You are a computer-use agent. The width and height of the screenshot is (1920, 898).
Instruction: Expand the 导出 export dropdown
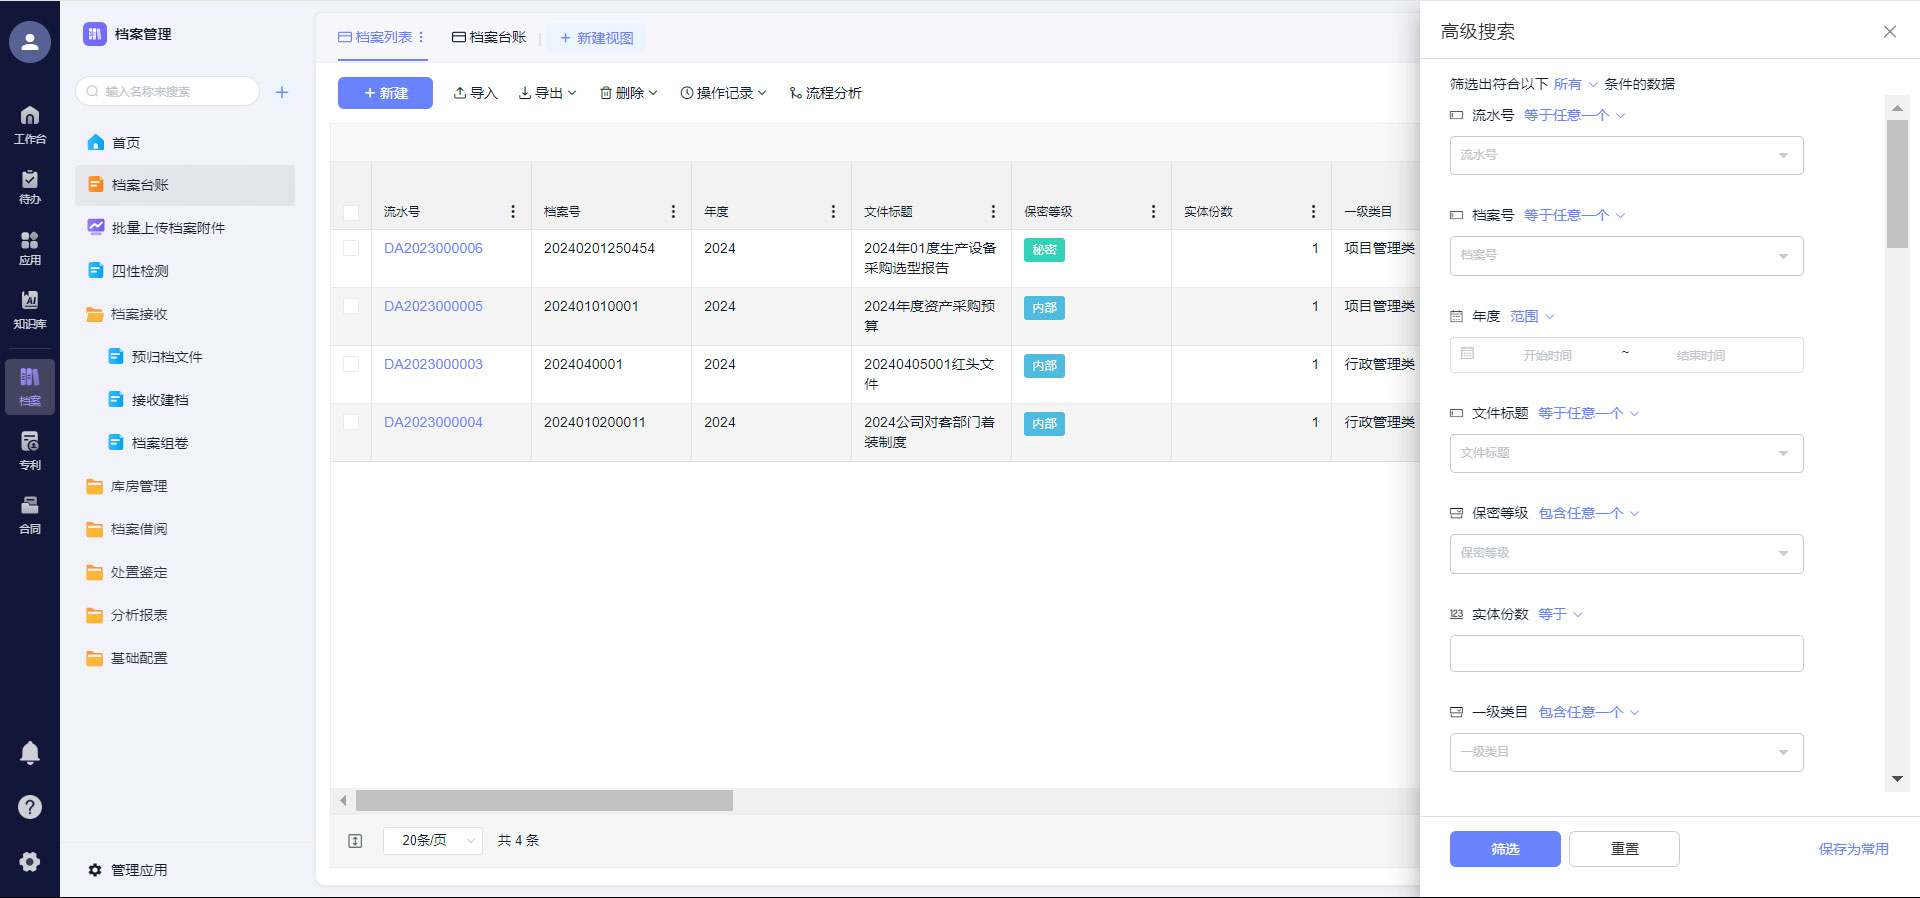pos(548,93)
